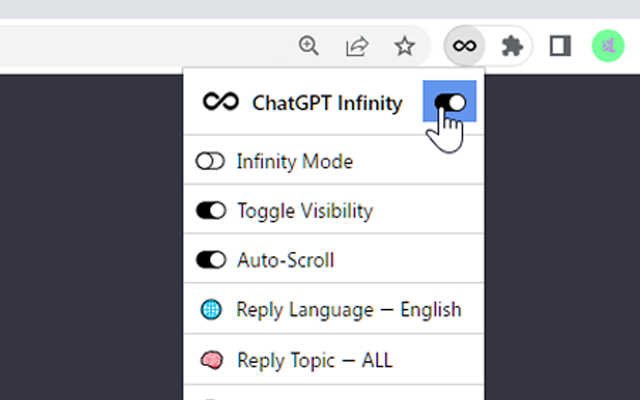This screenshot has width=640, height=400.
Task: Click the globe icon beside Reply Language
Action: [x=211, y=310]
